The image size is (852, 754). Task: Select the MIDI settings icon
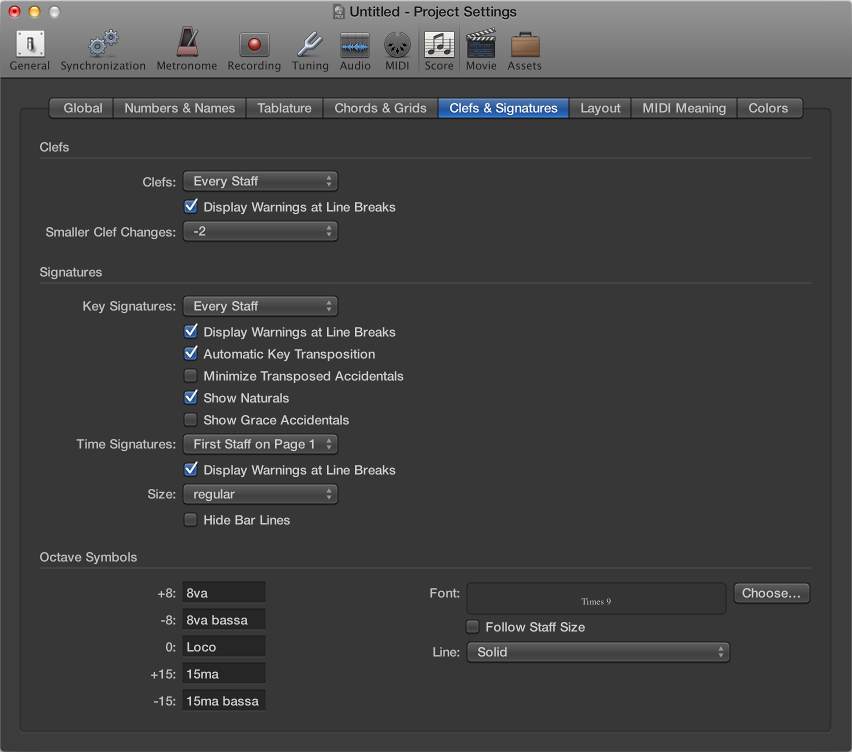coord(397,45)
